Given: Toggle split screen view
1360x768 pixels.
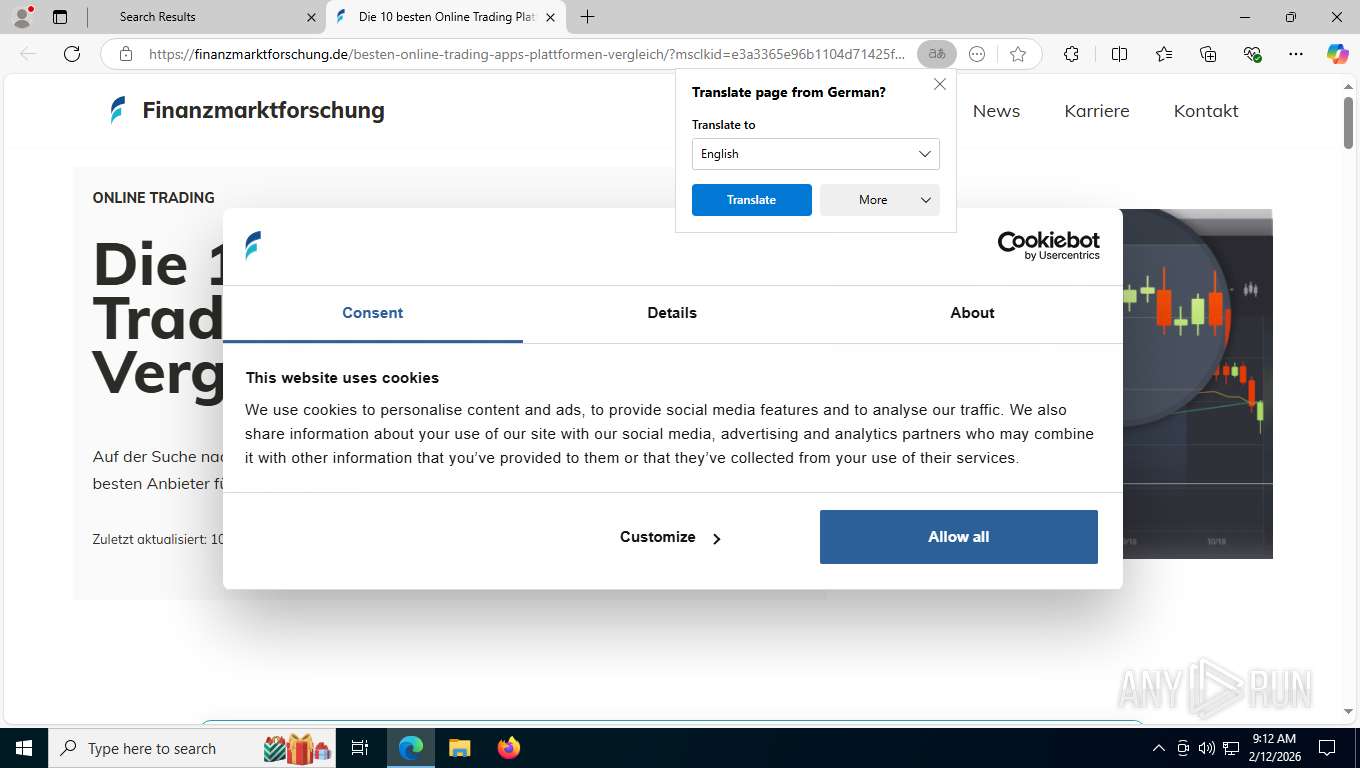Looking at the screenshot, I should [x=1120, y=54].
